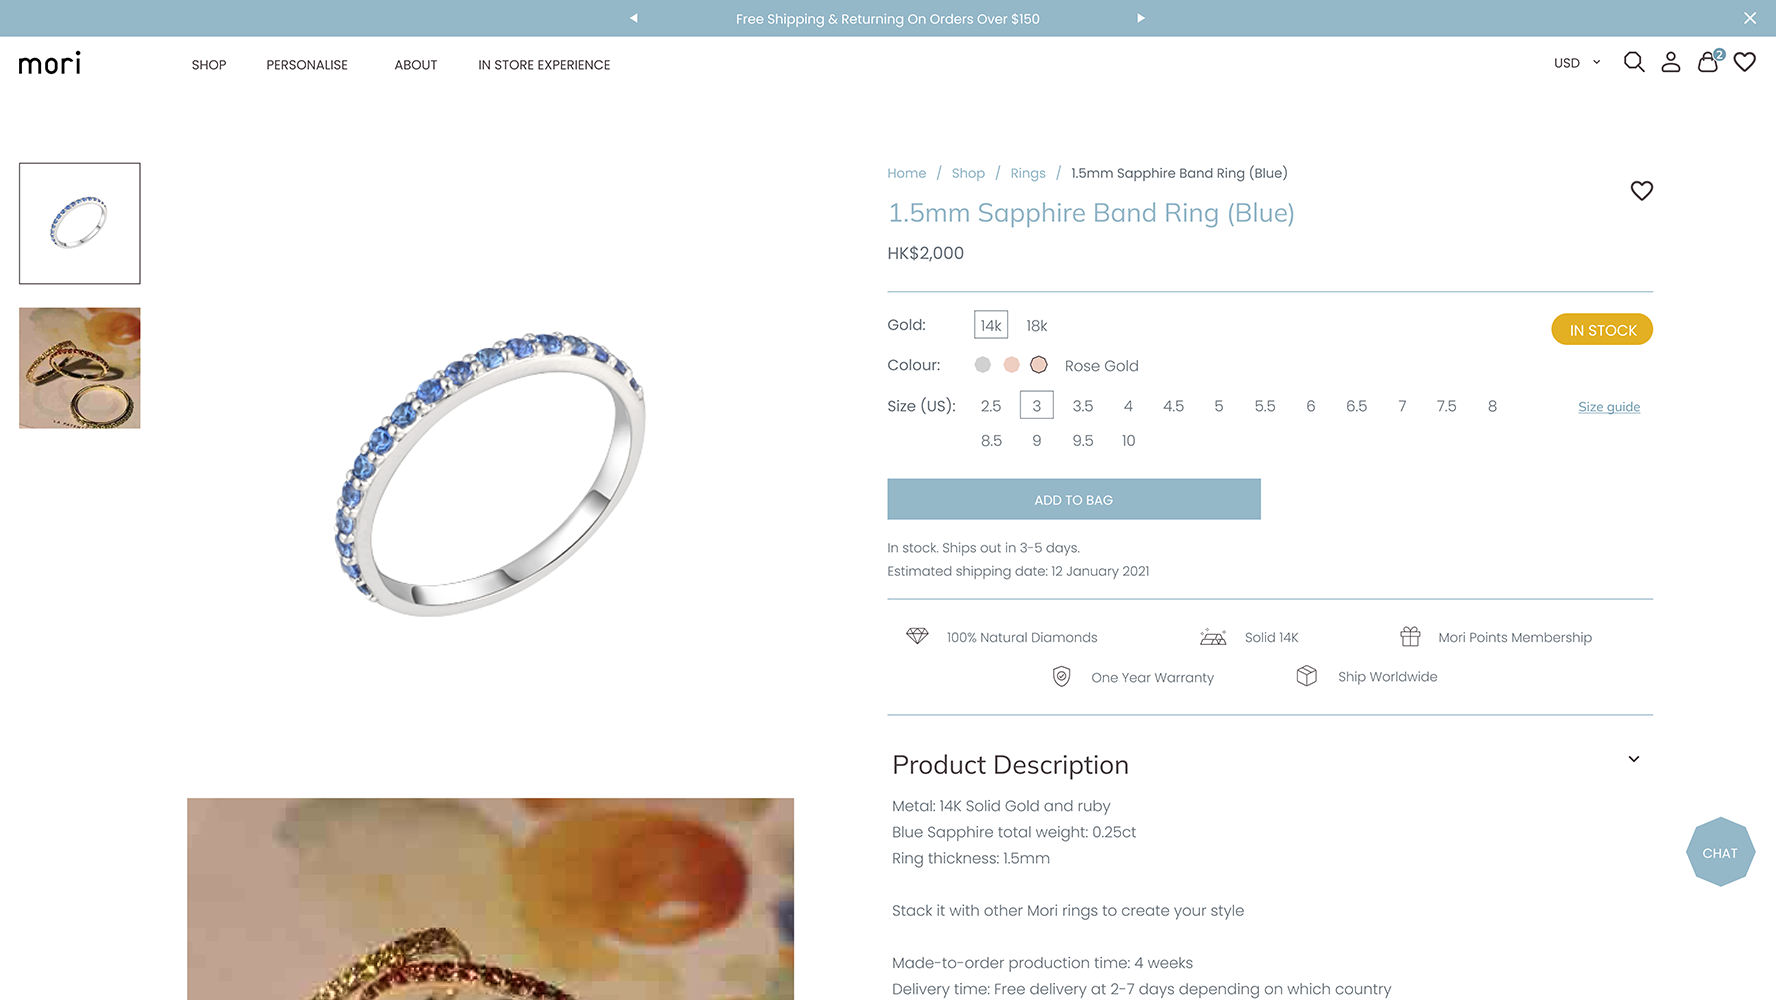Select the silver grey colour swatch
The height and width of the screenshot is (1000, 1776).
pyautogui.click(x=983, y=365)
